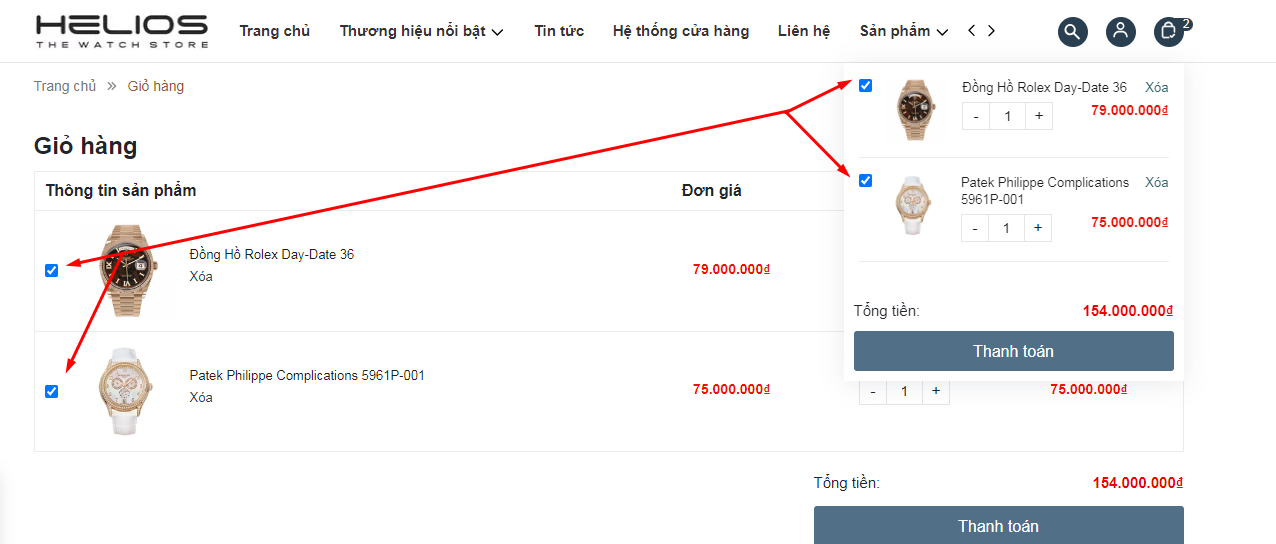This screenshot has width=1276, height=544.
Task: Click Trang chủ breadcrumb link
Action: click(65, 86)
